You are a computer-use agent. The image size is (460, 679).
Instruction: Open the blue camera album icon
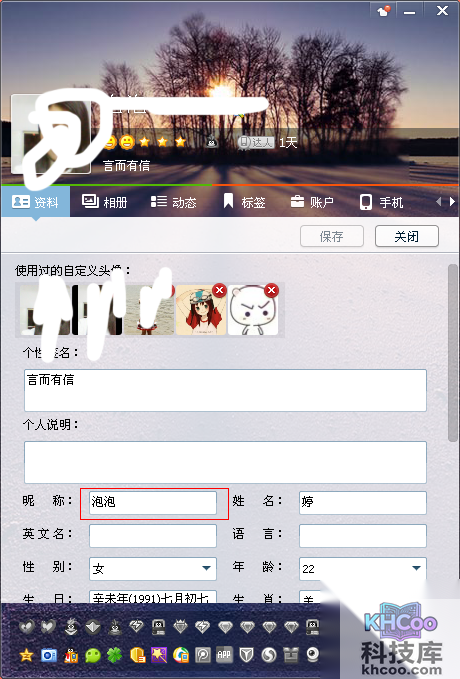pos(49,655)
